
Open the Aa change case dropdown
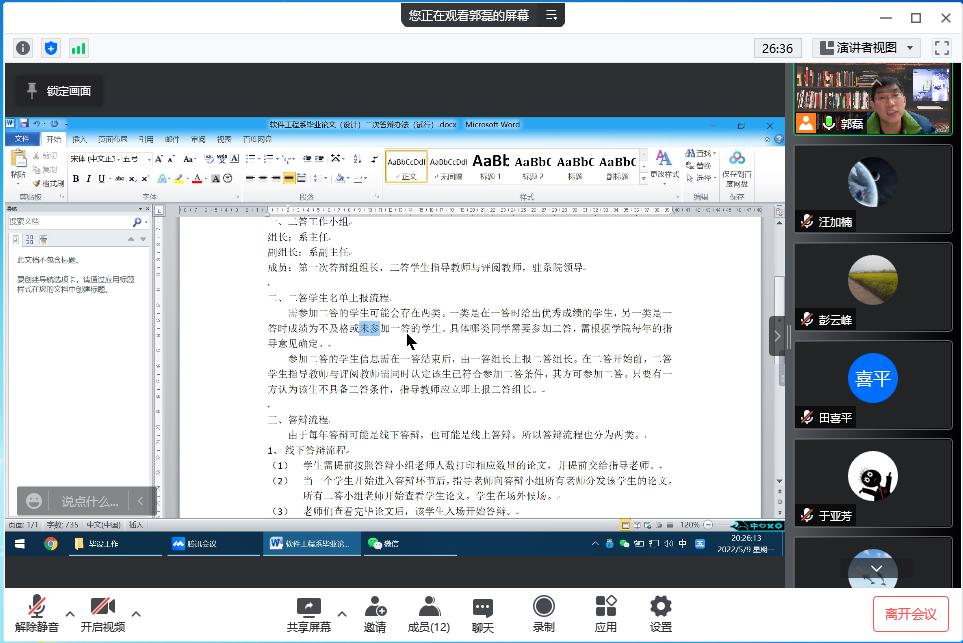coord(189,159)
